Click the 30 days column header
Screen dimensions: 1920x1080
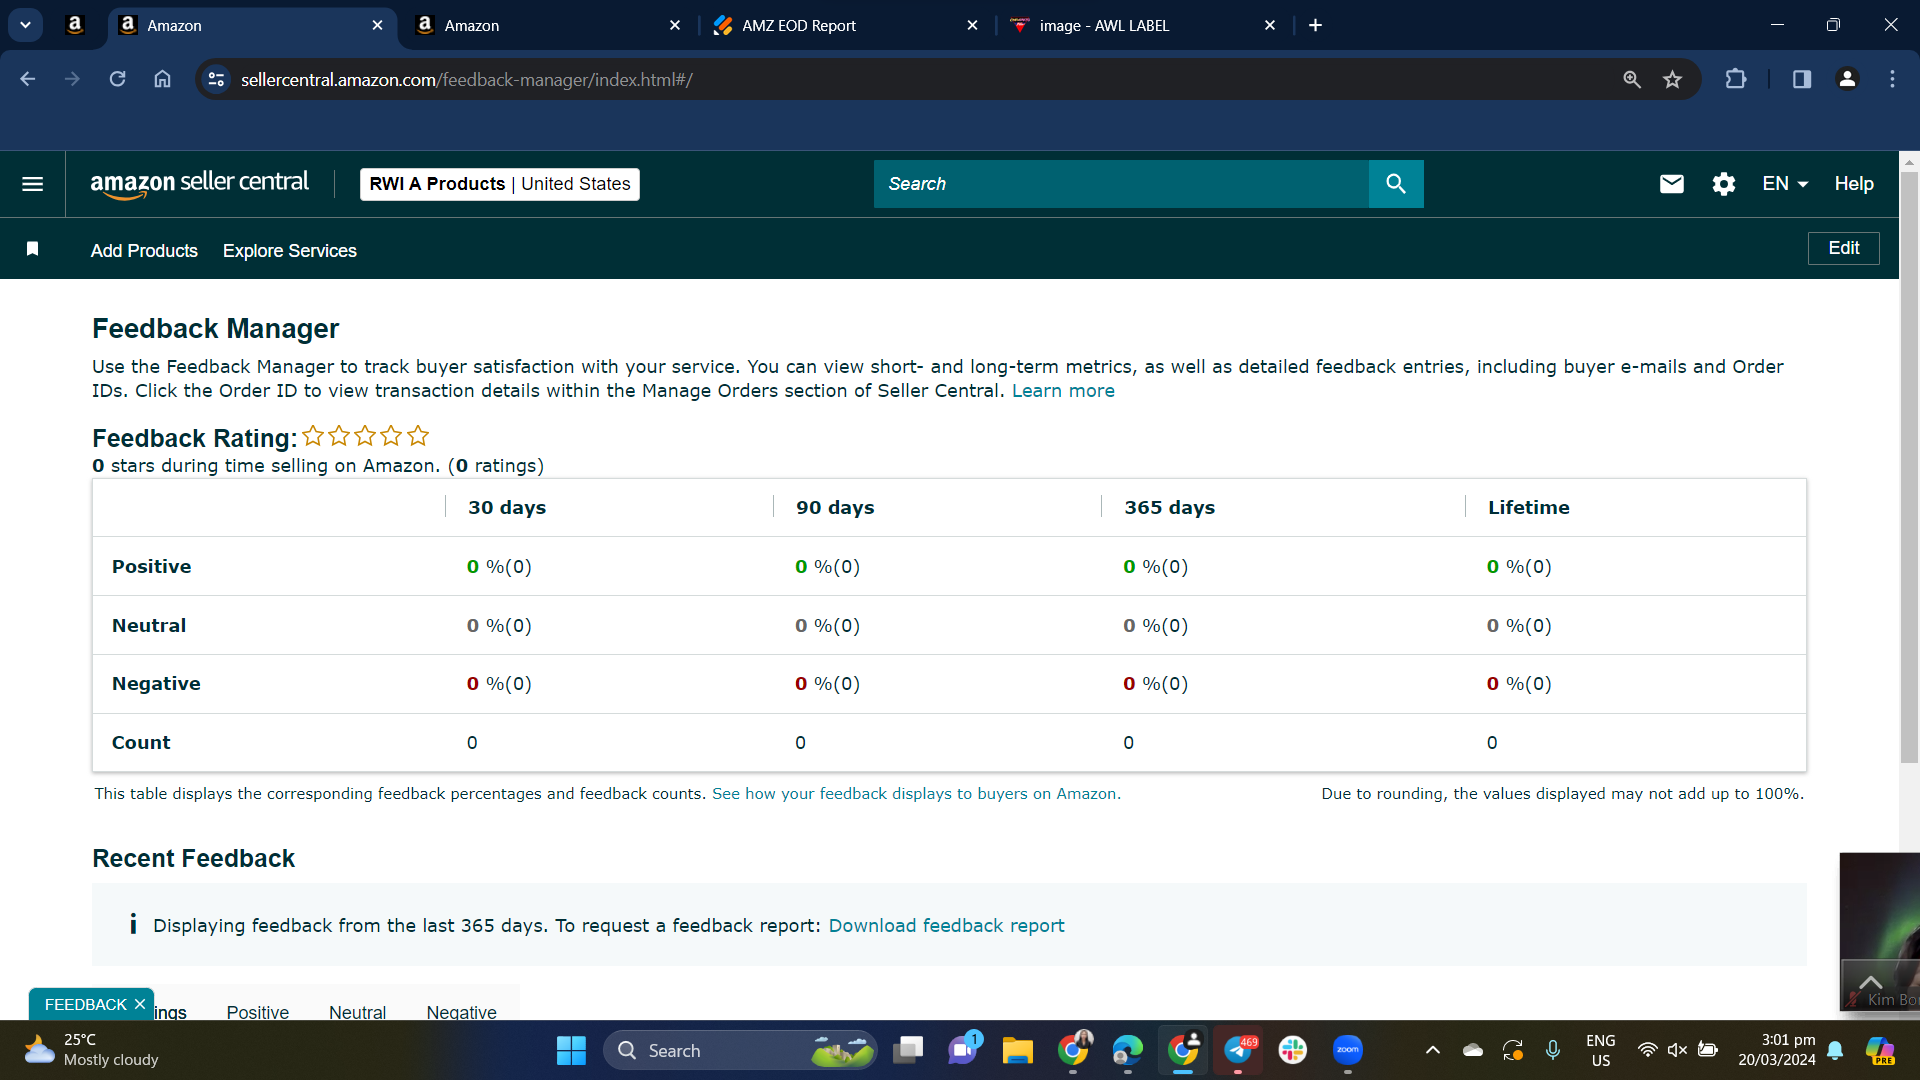click(507, 508)
